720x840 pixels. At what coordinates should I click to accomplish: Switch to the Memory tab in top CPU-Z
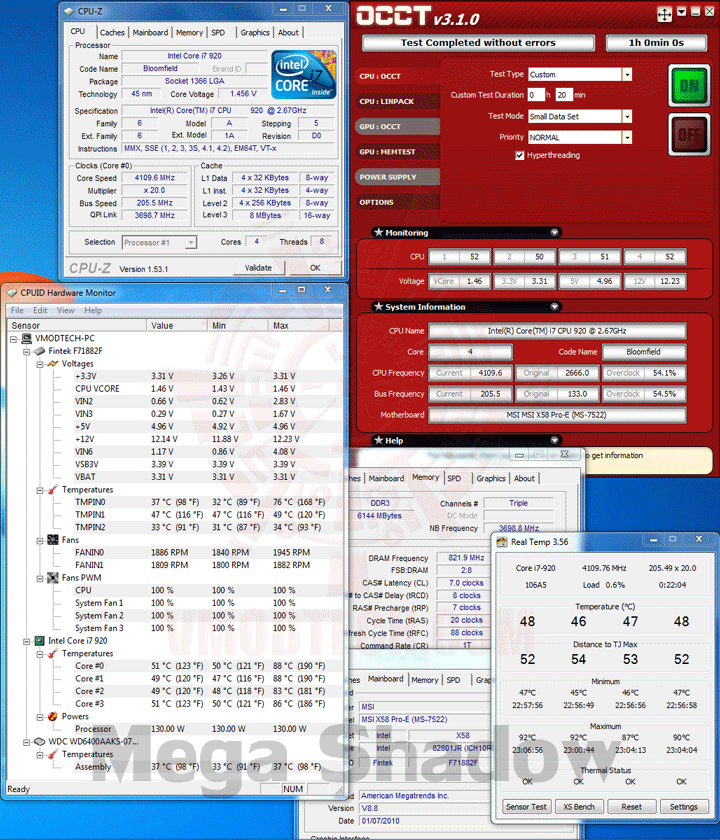coord(190,33)
